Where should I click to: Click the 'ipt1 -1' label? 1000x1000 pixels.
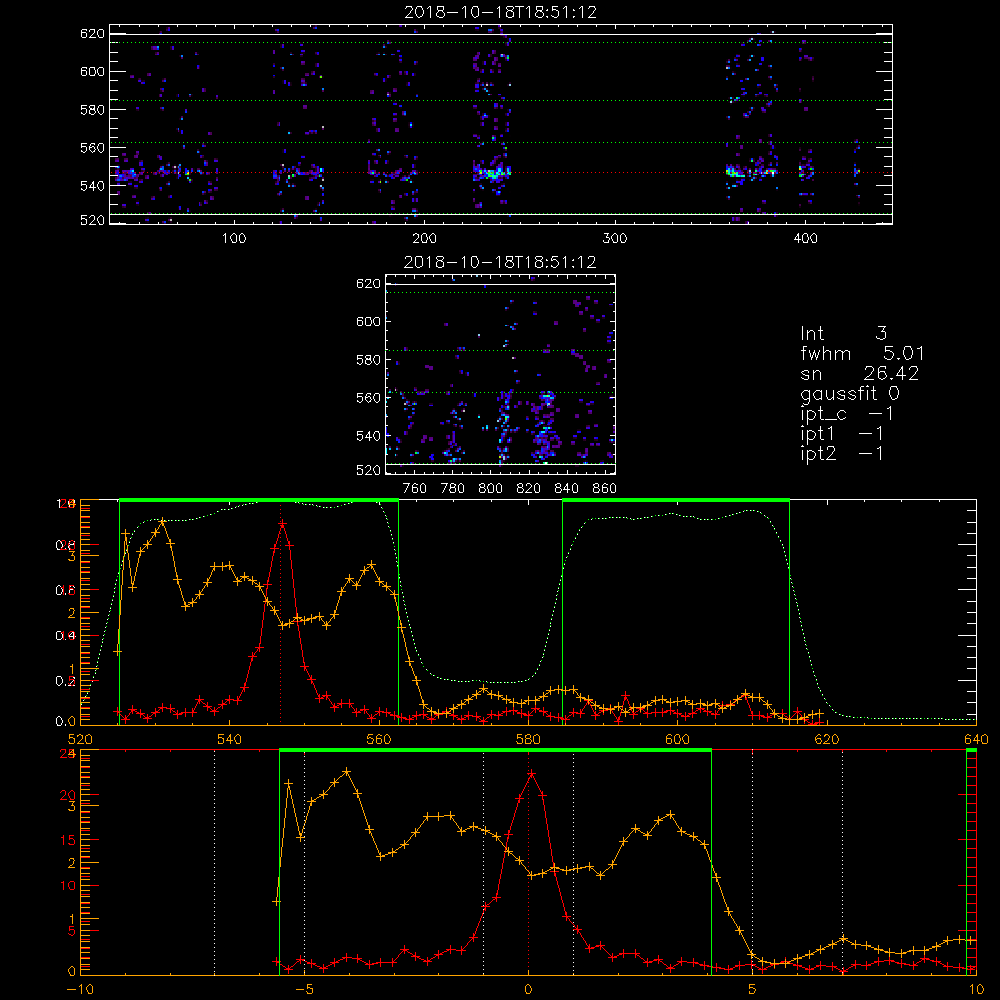(842, 434)
